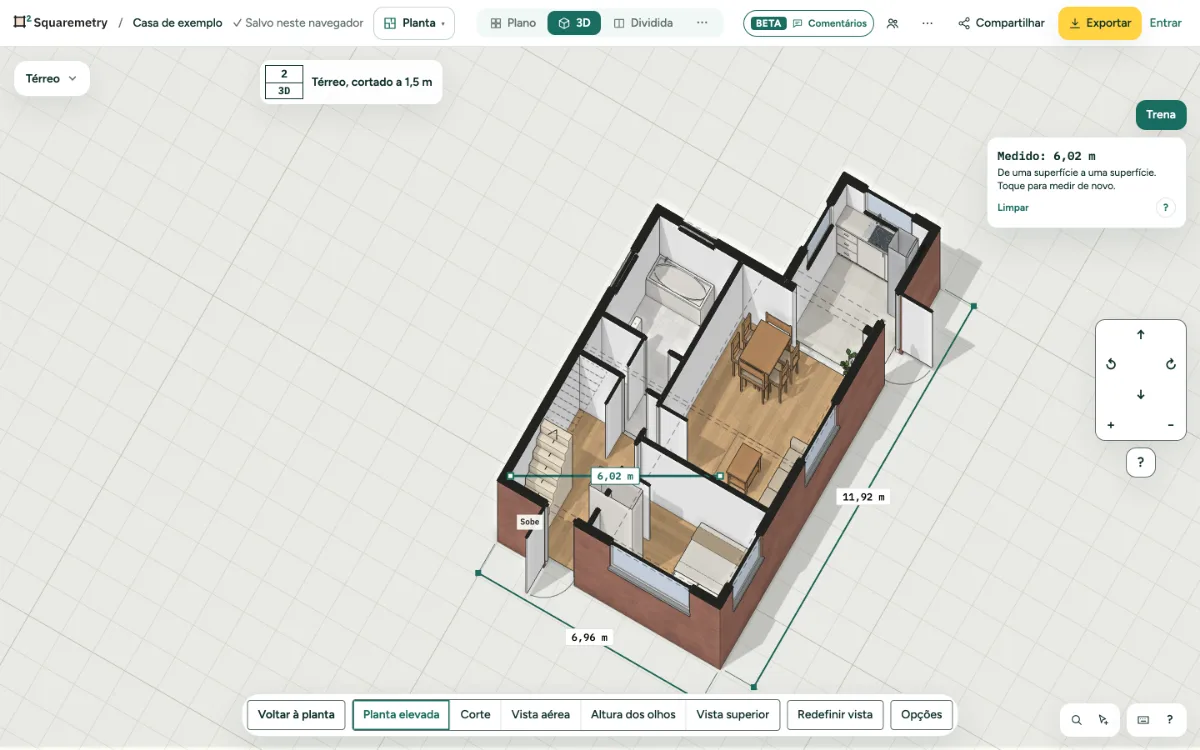Screen dimensions: 1200x750
Task: Open help below the navigation pad
Action: click(1141, 463)
